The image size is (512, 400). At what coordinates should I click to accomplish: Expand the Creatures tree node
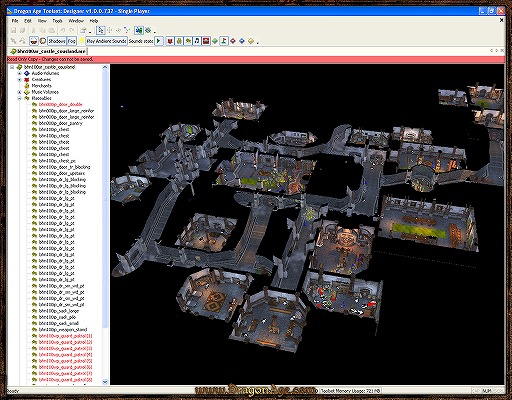point(19,79)
